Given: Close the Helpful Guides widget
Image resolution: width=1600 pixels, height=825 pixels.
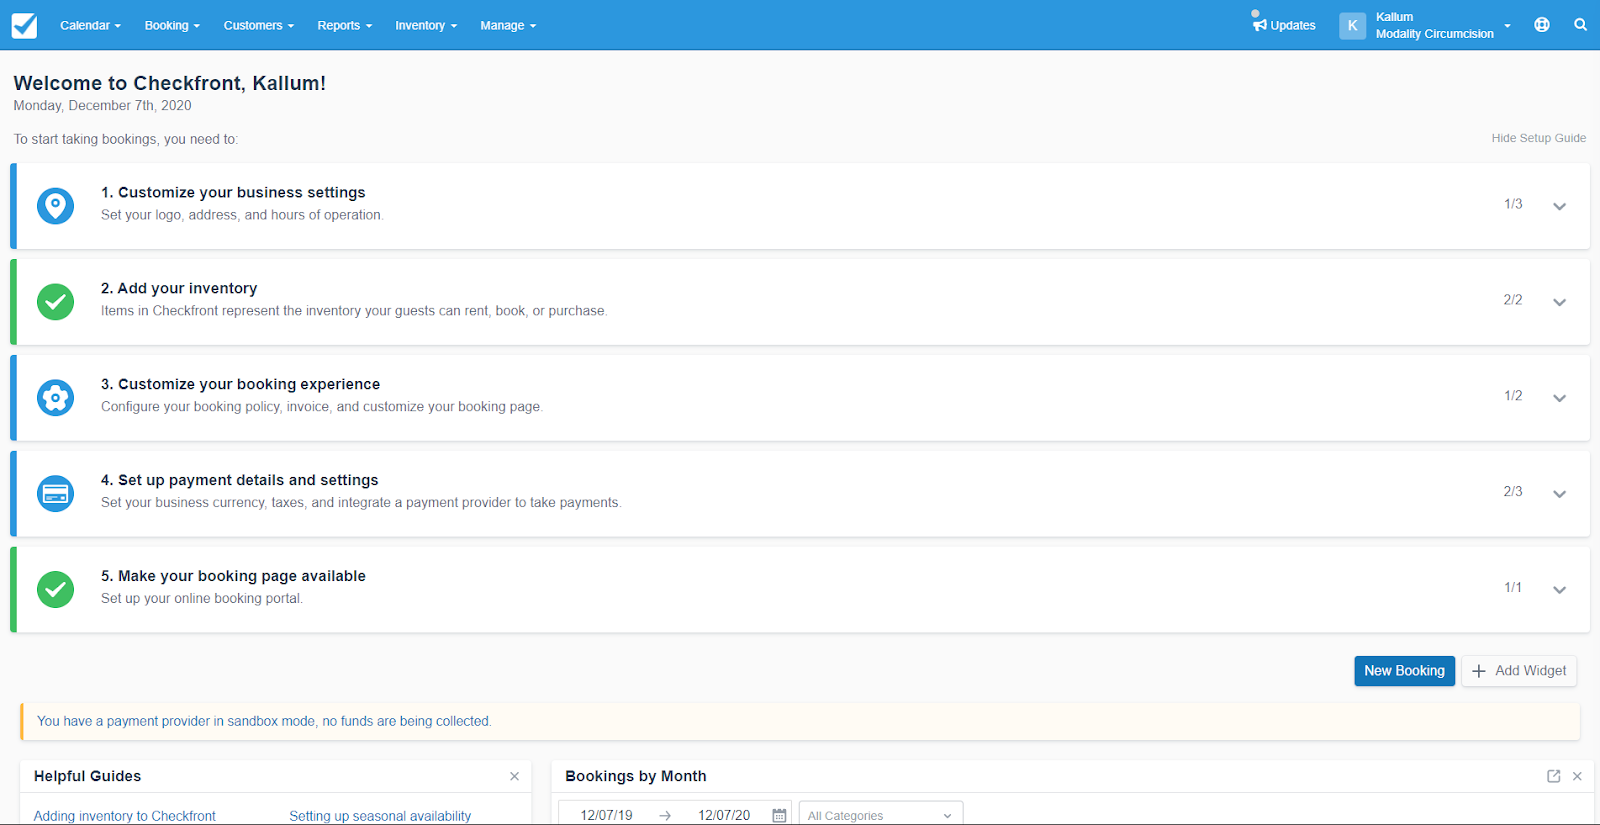Looking at the screenshot, I should 514,776.
